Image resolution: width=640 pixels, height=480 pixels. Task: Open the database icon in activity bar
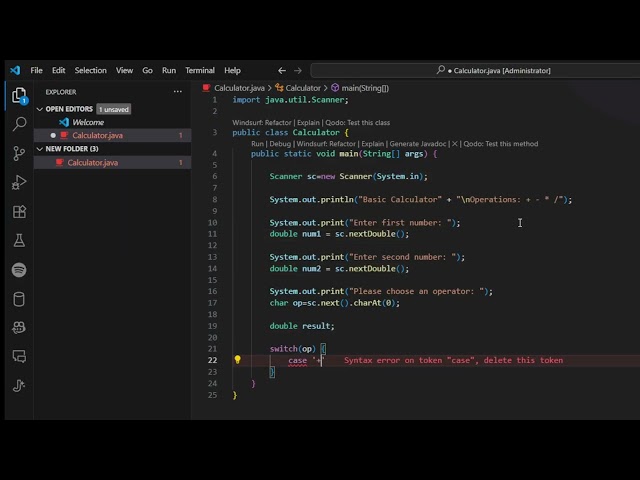tap(19, 299)
